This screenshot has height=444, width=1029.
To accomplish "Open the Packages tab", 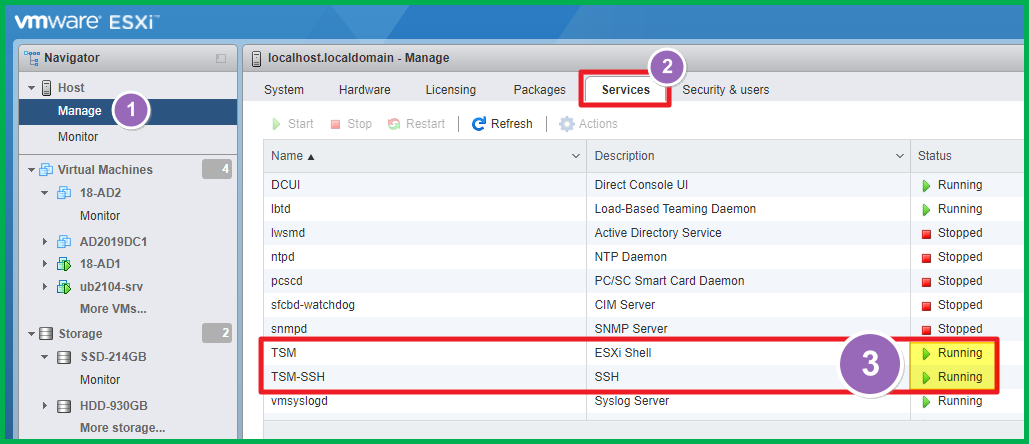I will [539, 90].
